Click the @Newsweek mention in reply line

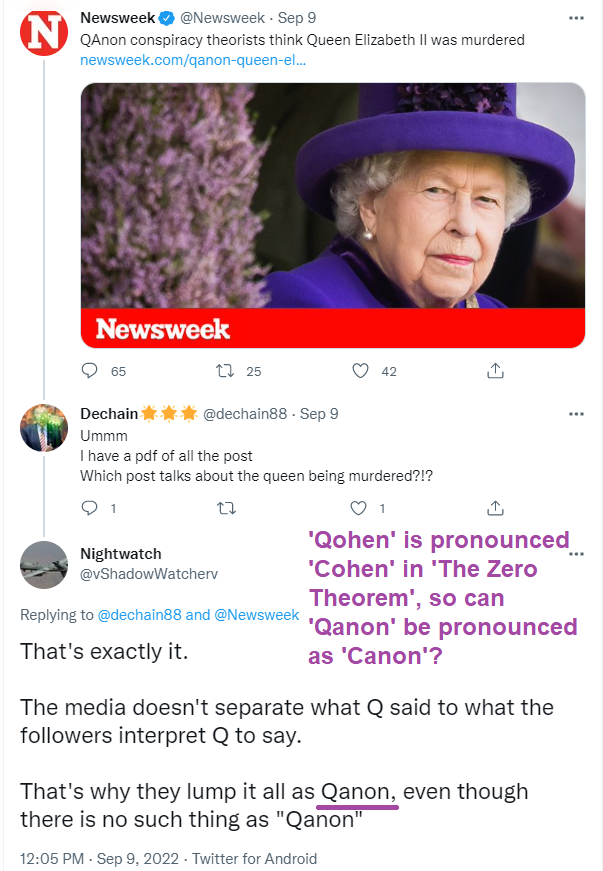257,615
